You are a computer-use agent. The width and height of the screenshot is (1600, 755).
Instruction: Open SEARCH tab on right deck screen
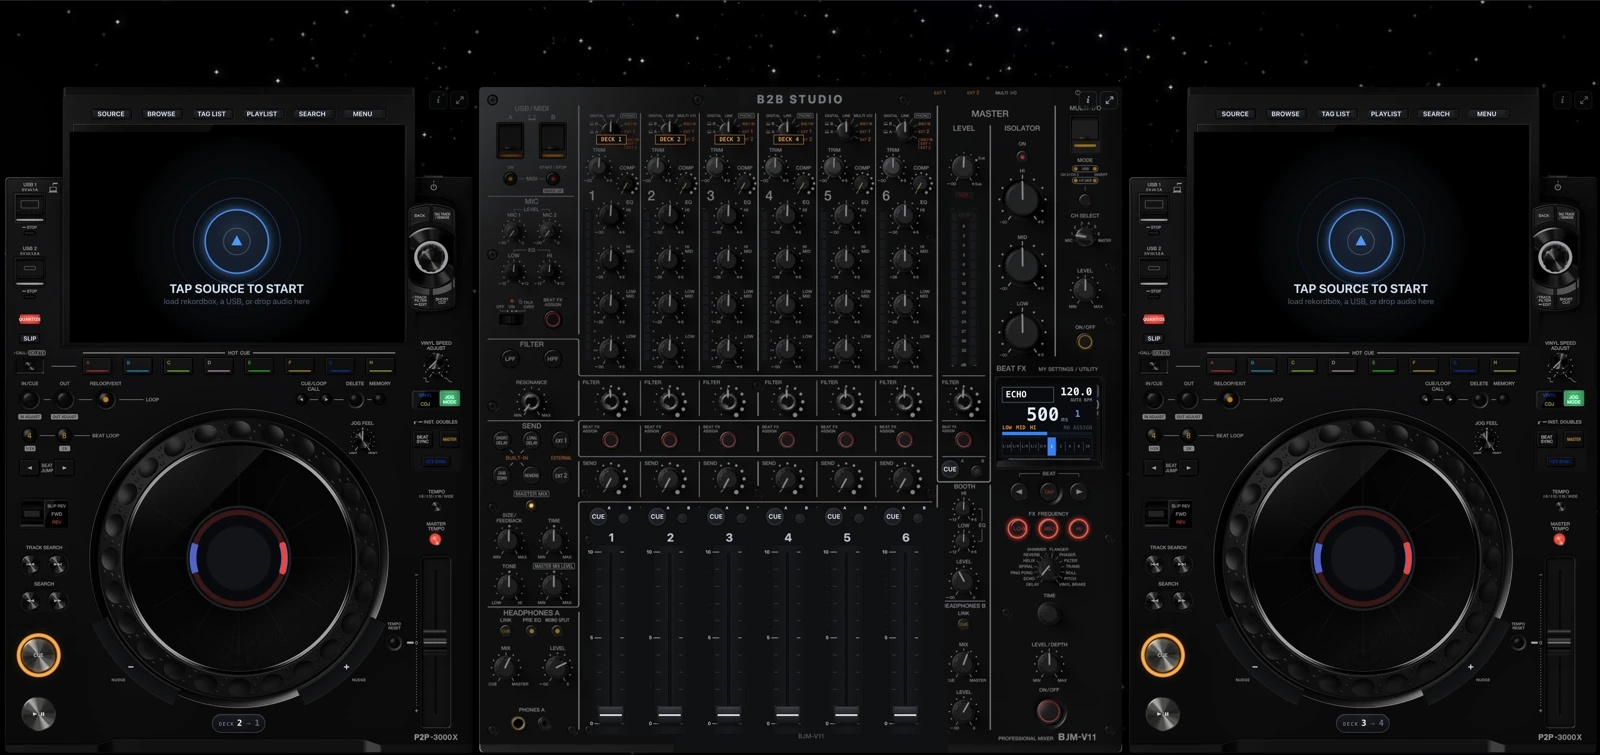point(1436,114)
